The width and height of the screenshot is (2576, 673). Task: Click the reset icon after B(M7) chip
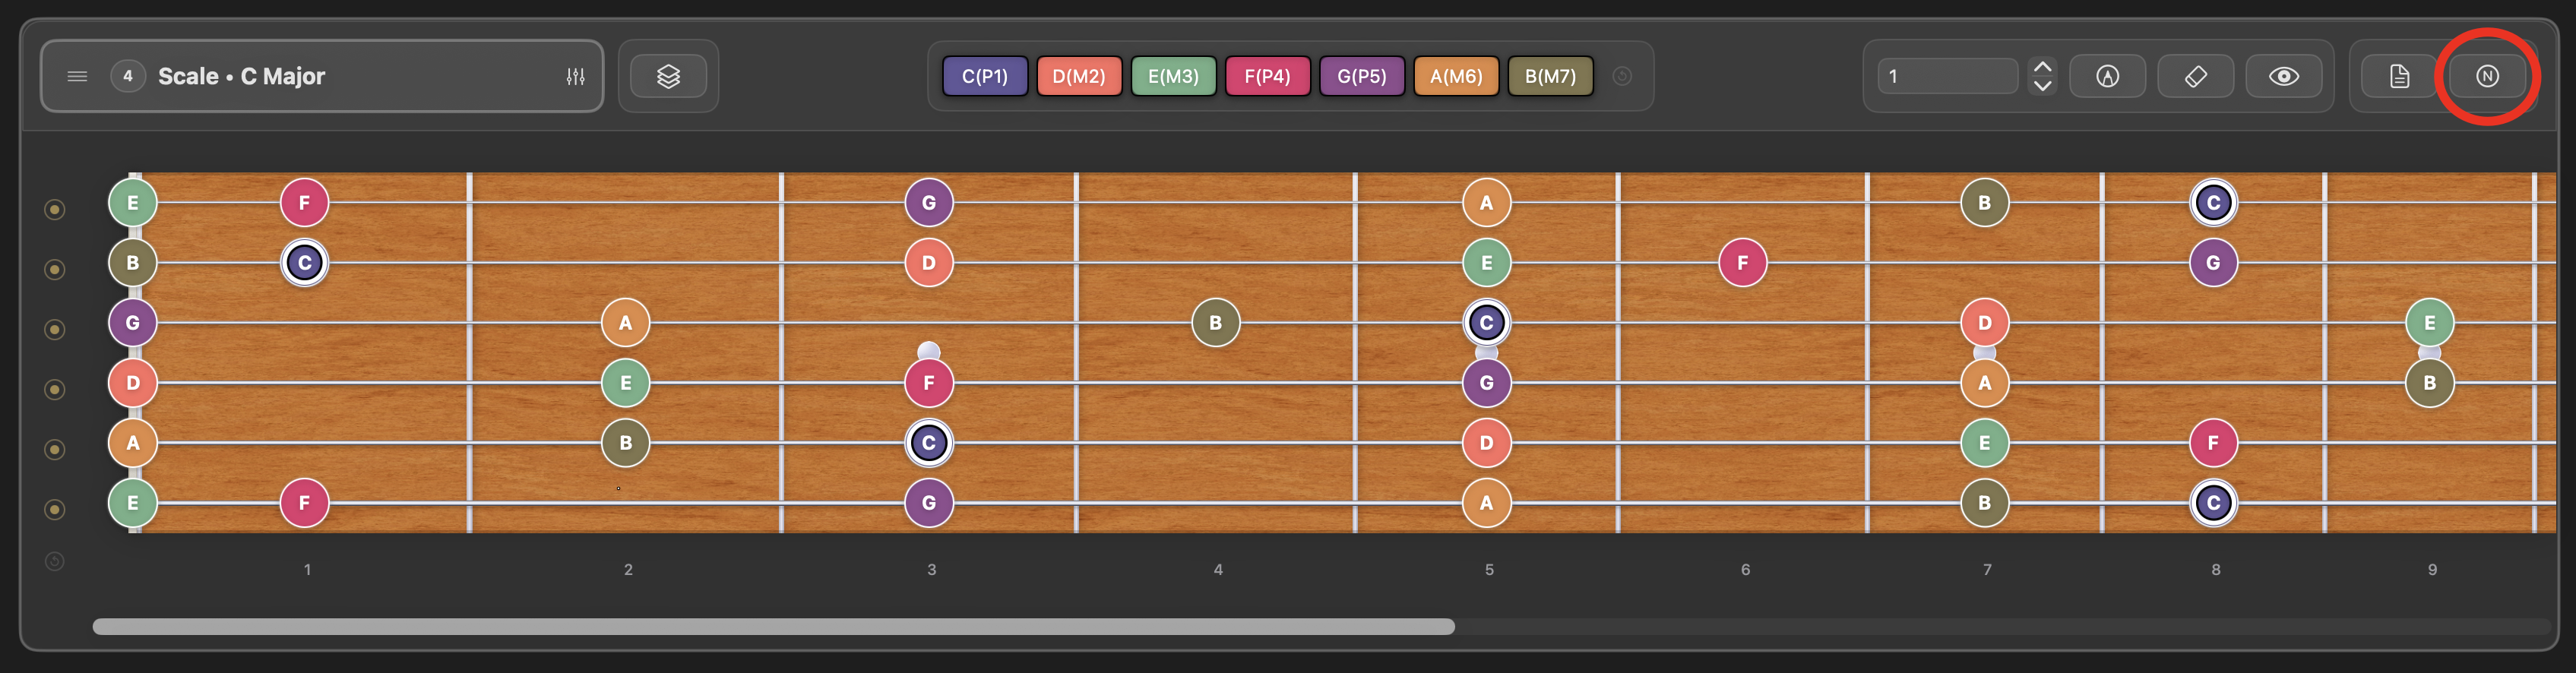click(x=1622, y=76)
